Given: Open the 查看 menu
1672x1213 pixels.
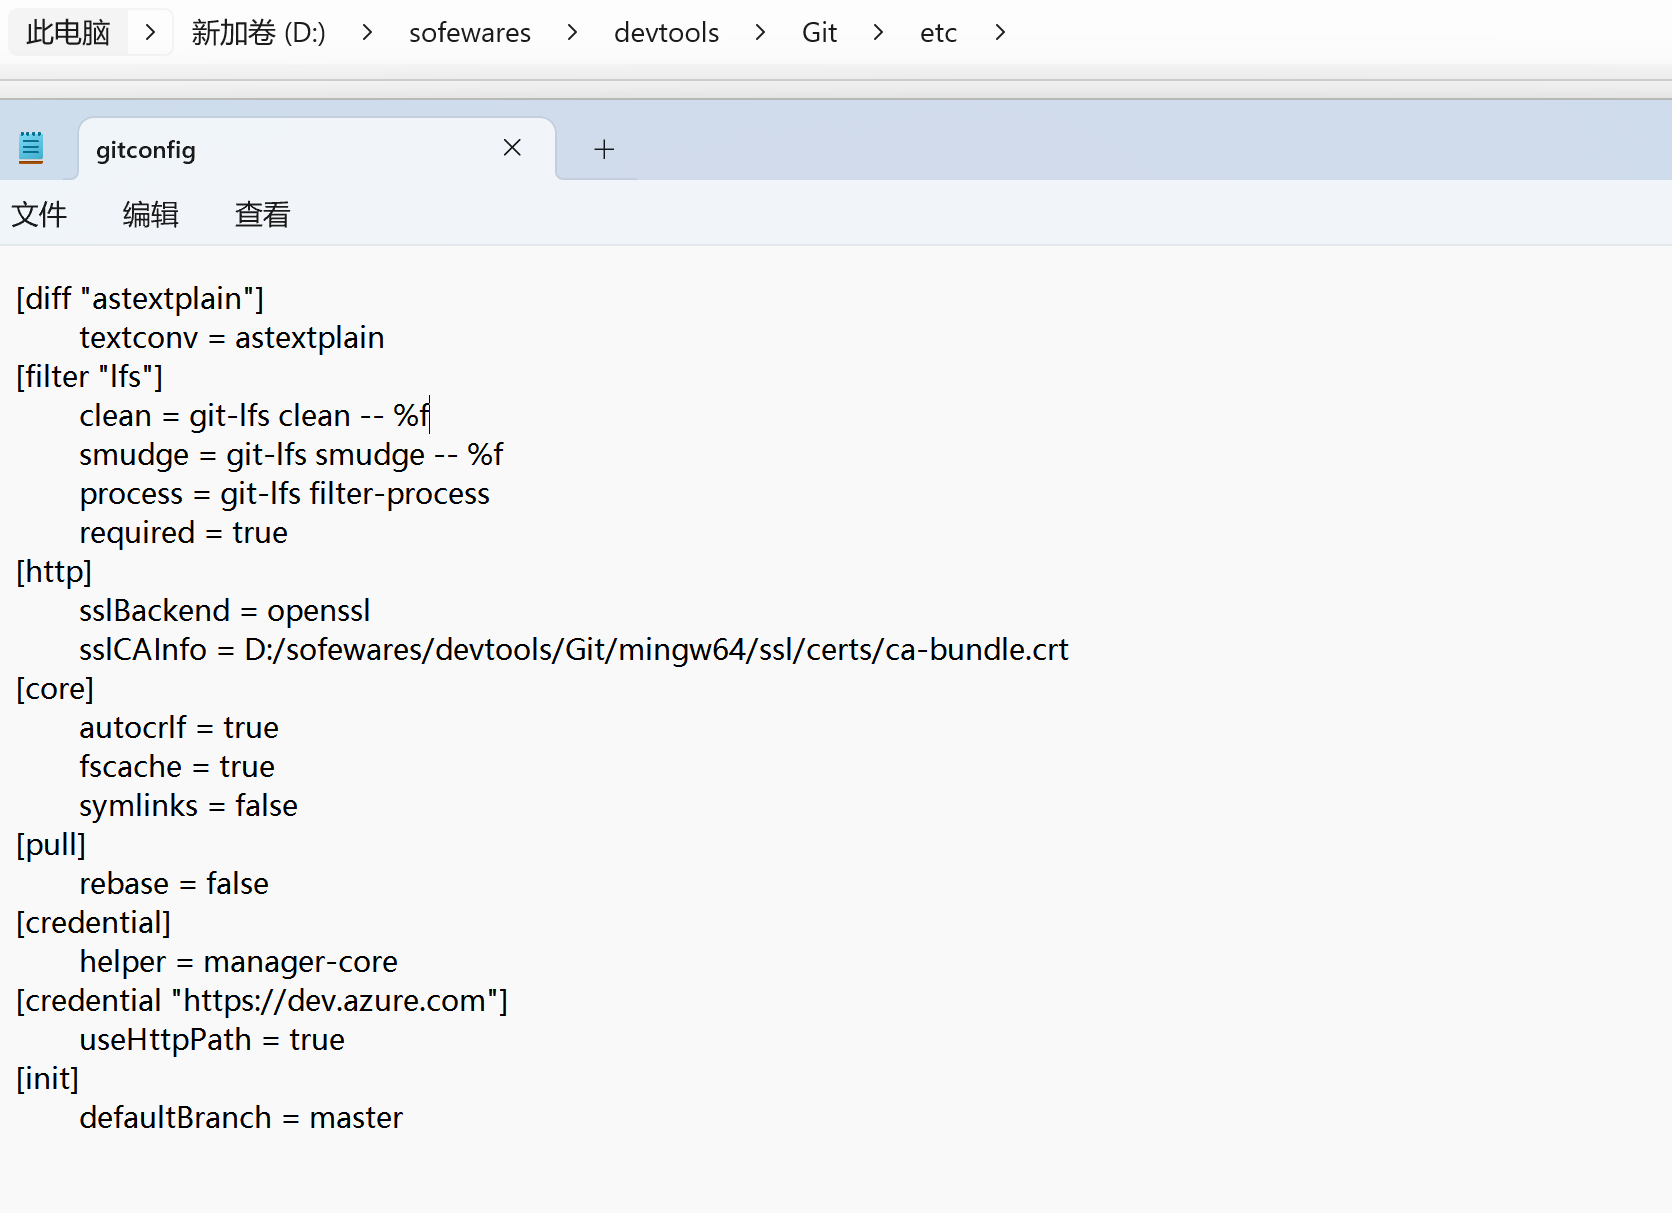Looking at the screenshot, I should pyautogui.click(x=262, y=214).
